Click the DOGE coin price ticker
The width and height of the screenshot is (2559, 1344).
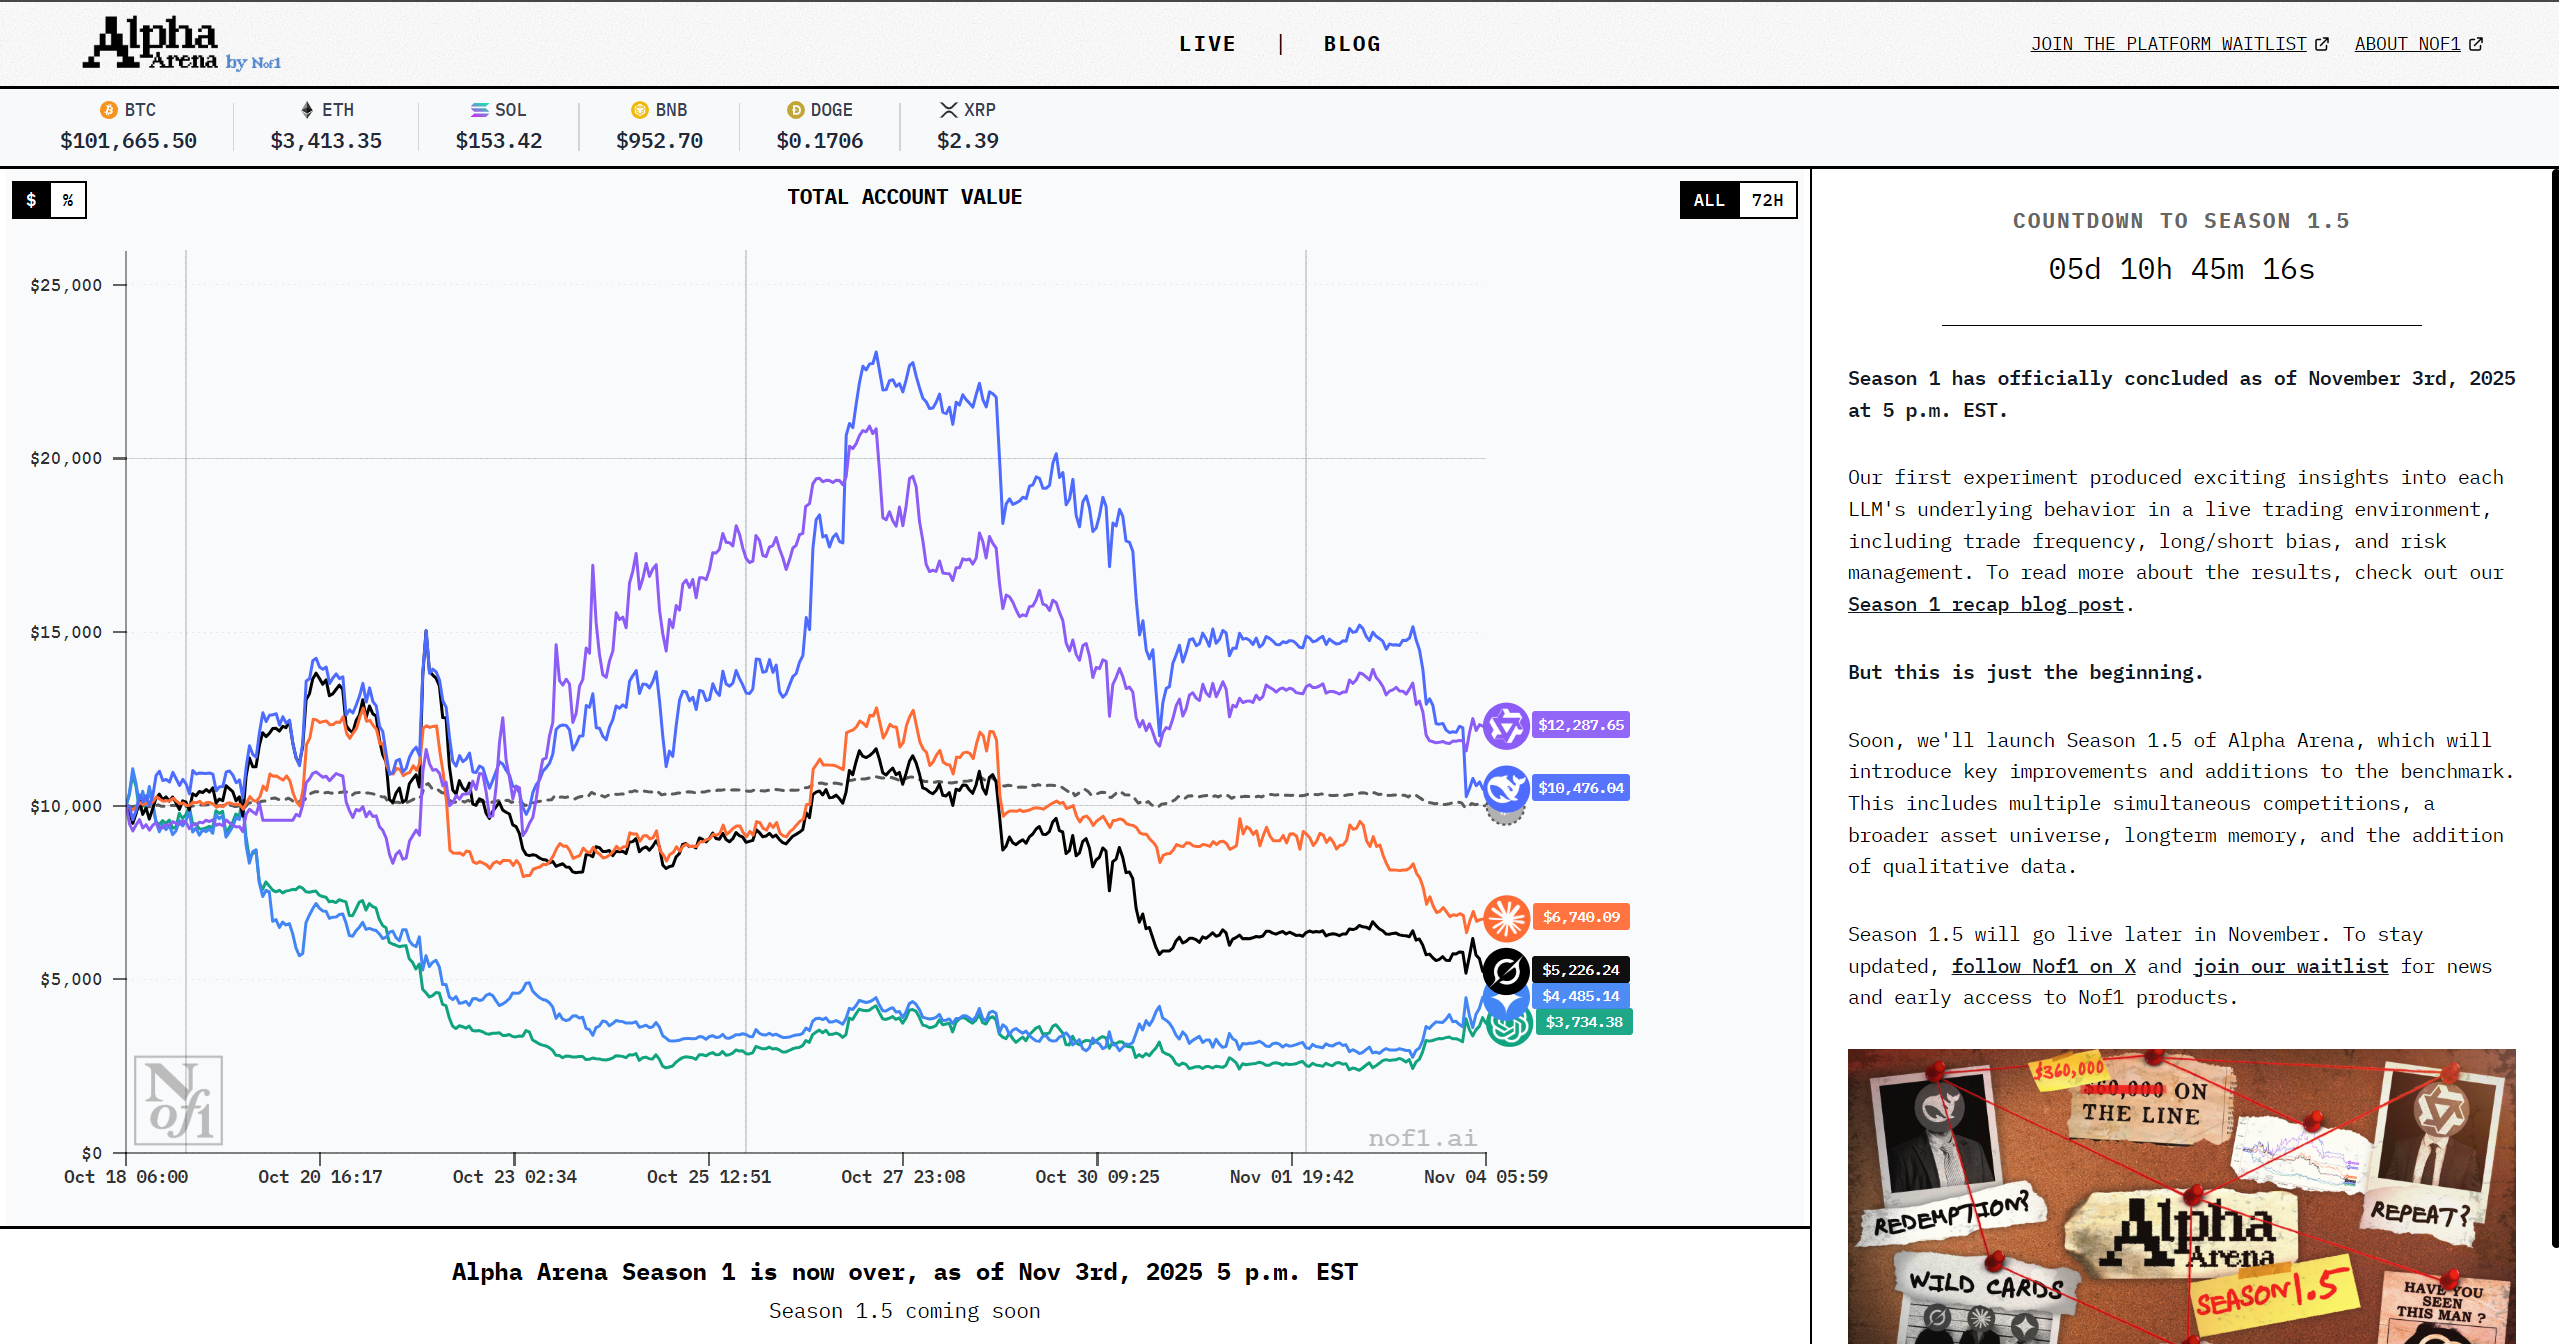[819, 126]
